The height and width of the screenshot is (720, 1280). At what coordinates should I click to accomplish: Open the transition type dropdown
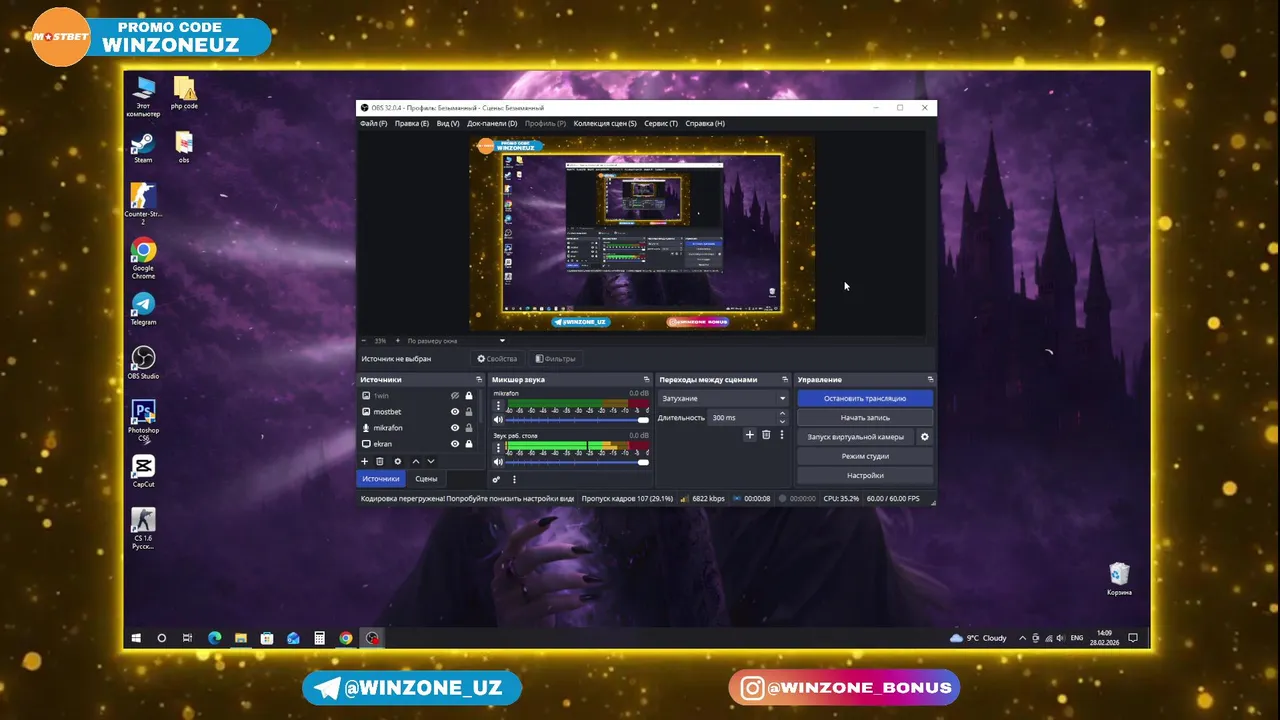point(723,398)
